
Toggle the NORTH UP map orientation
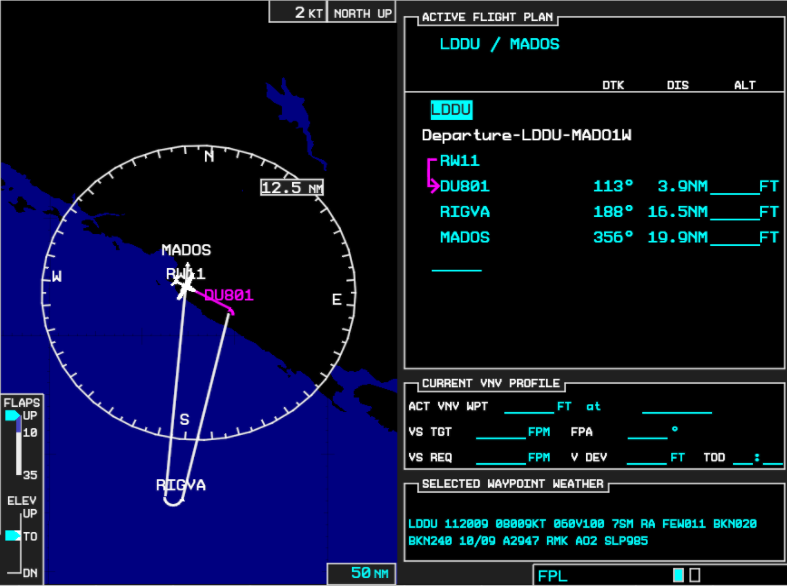tap(363, 13)
